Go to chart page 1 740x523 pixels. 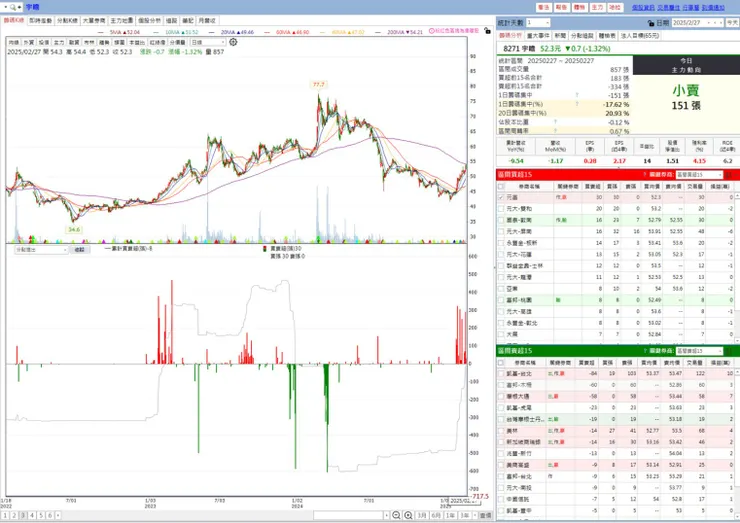click(5, 515)
